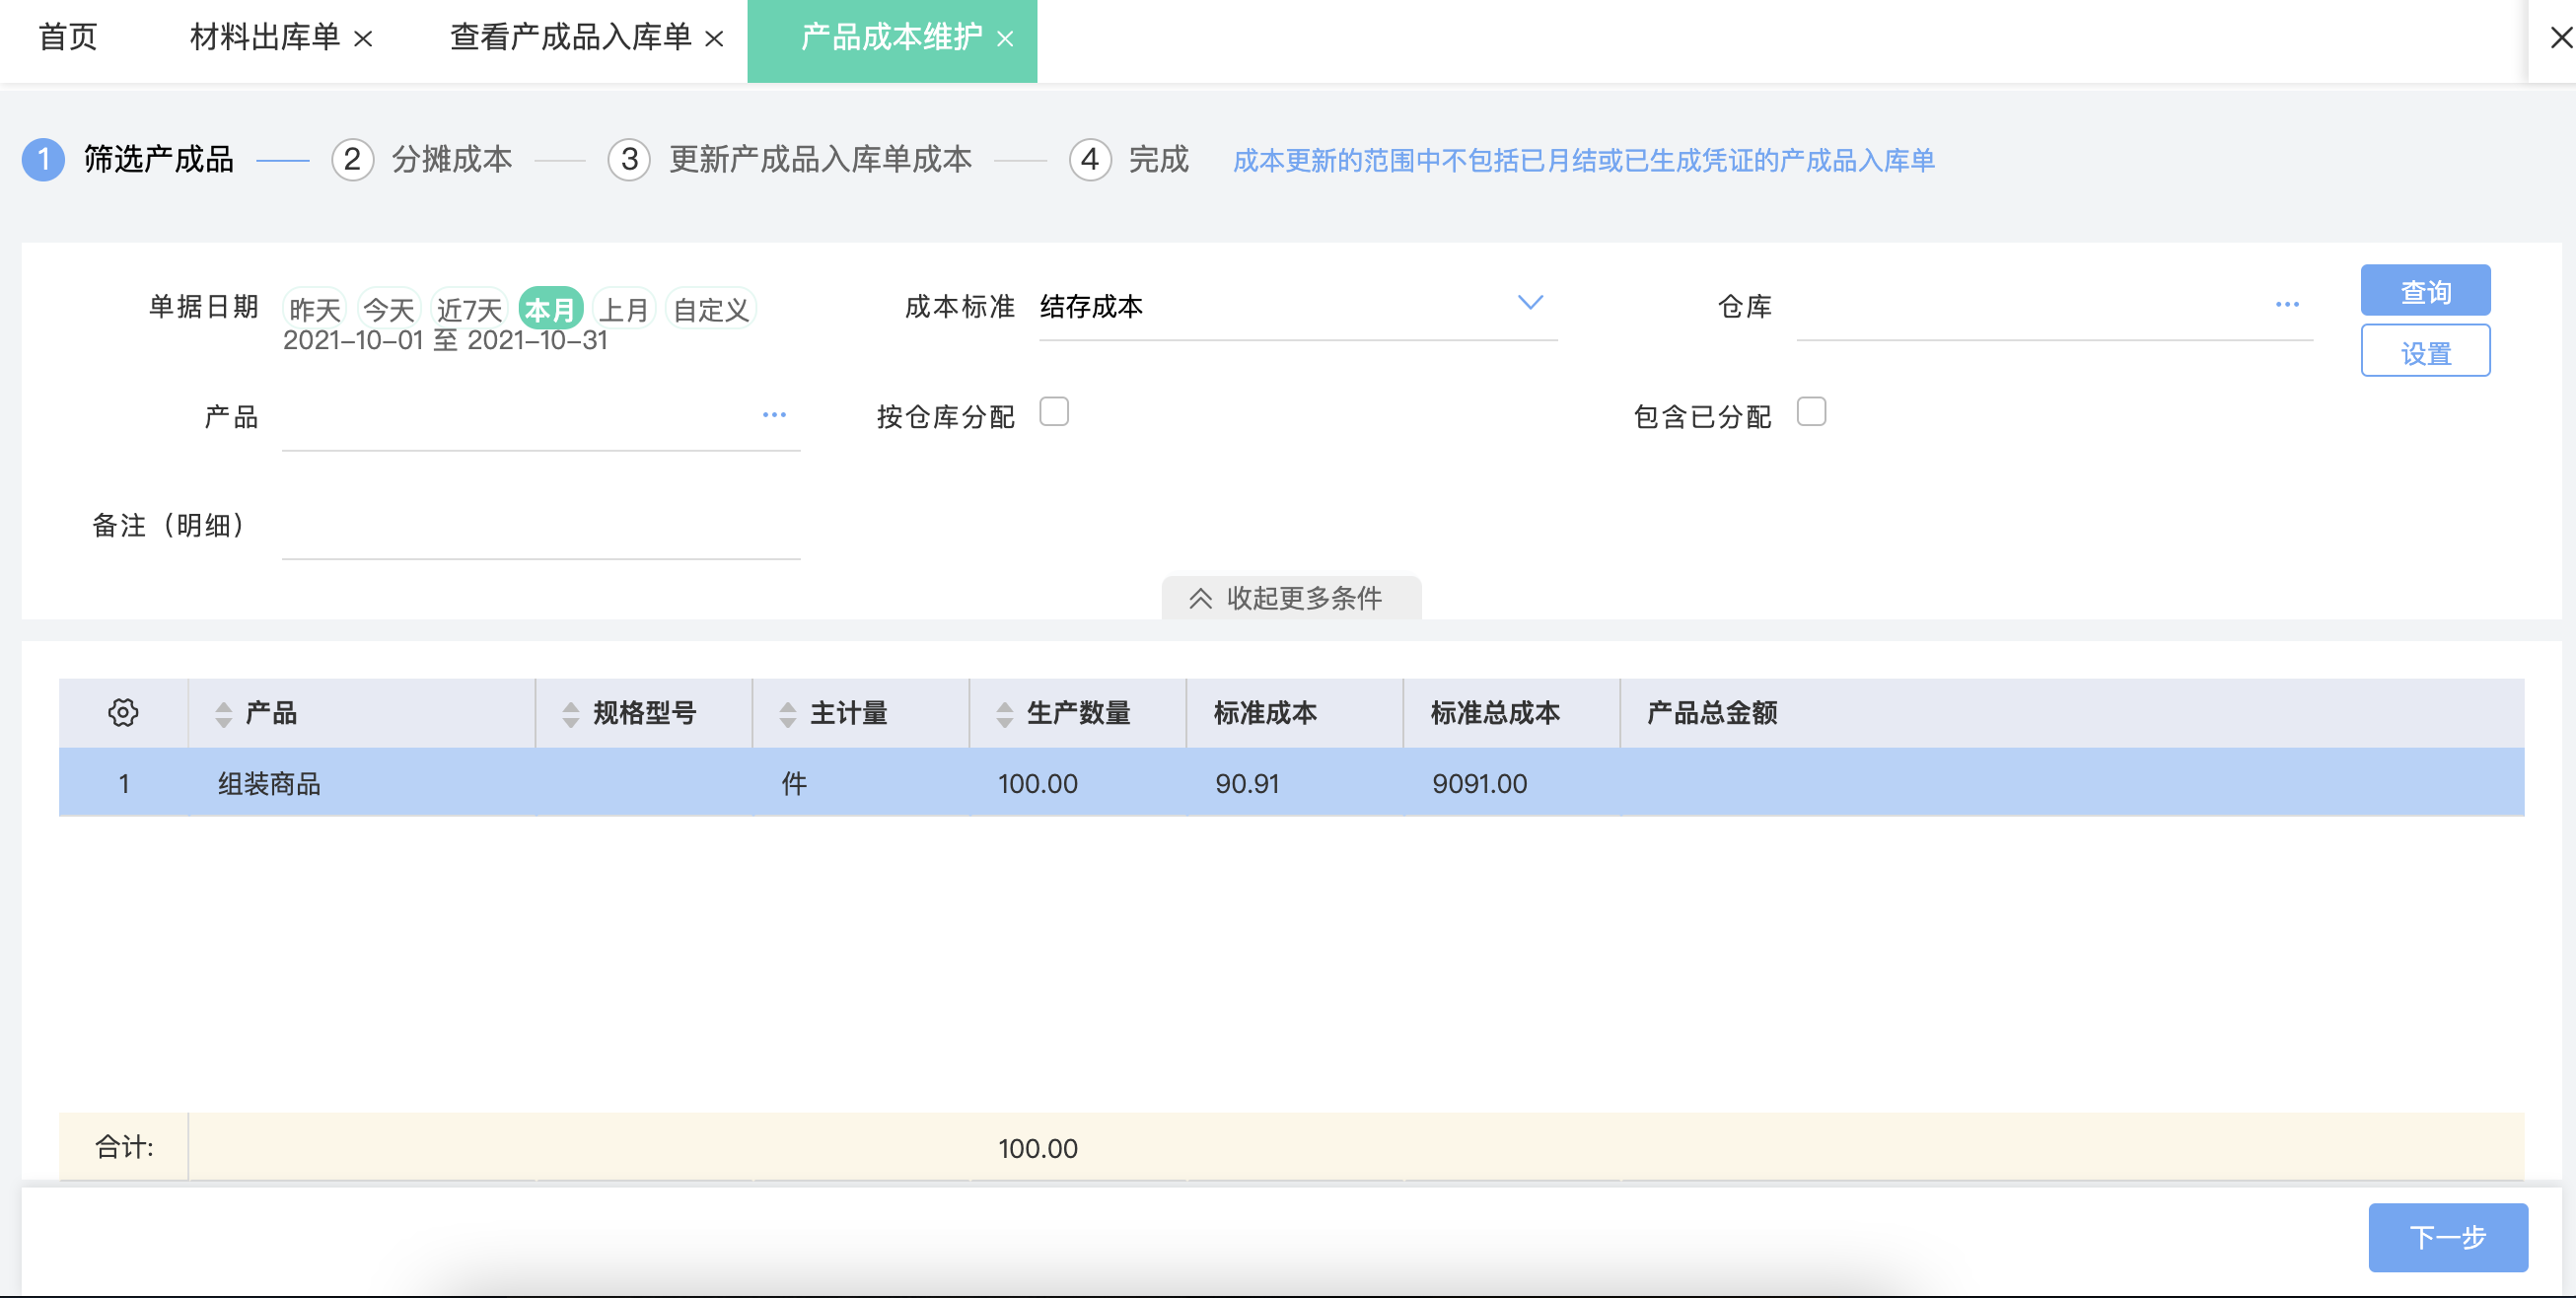
Task: Click the 100.00 quantity in 组装商品 row
Action: [x=1037, y=783]
